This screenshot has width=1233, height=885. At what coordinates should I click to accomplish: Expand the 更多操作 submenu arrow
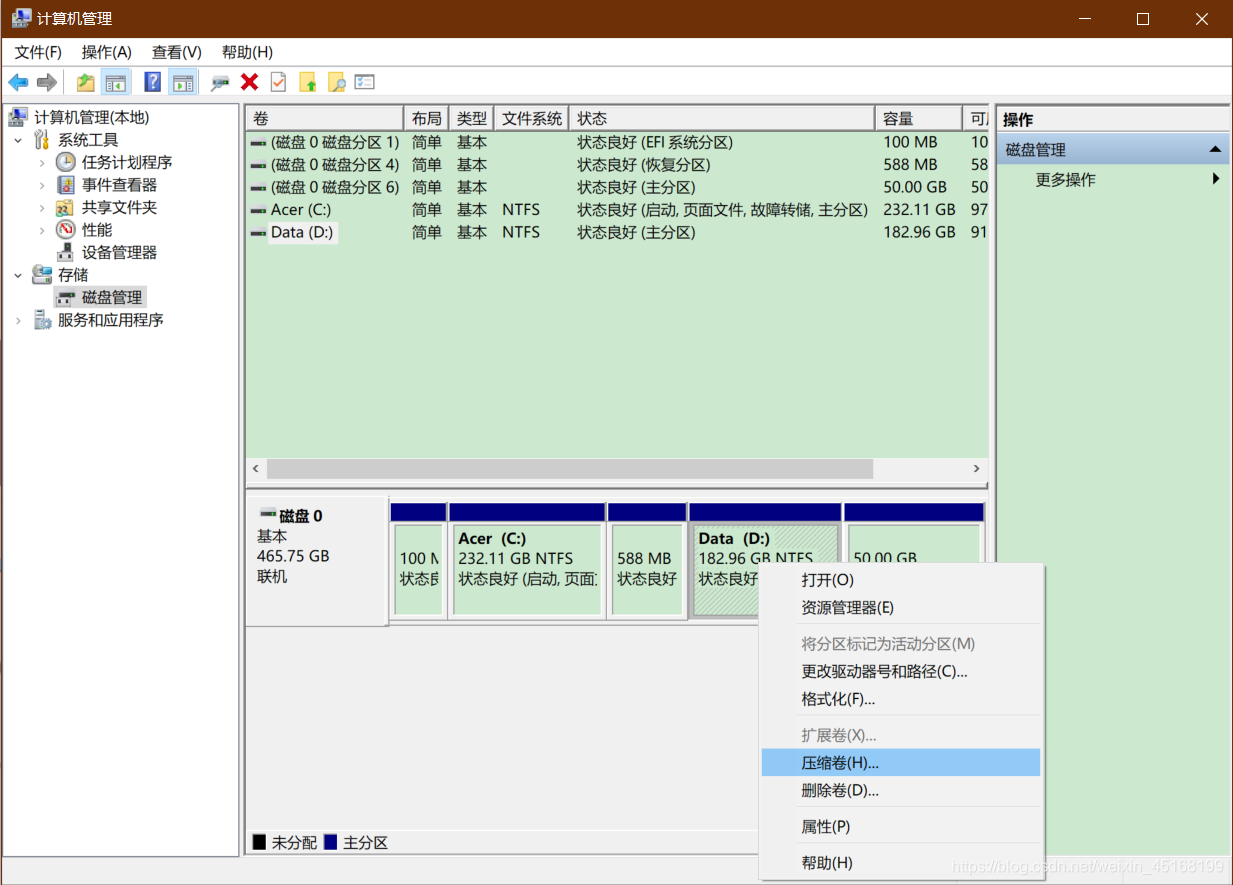(x=1216, y=179)
